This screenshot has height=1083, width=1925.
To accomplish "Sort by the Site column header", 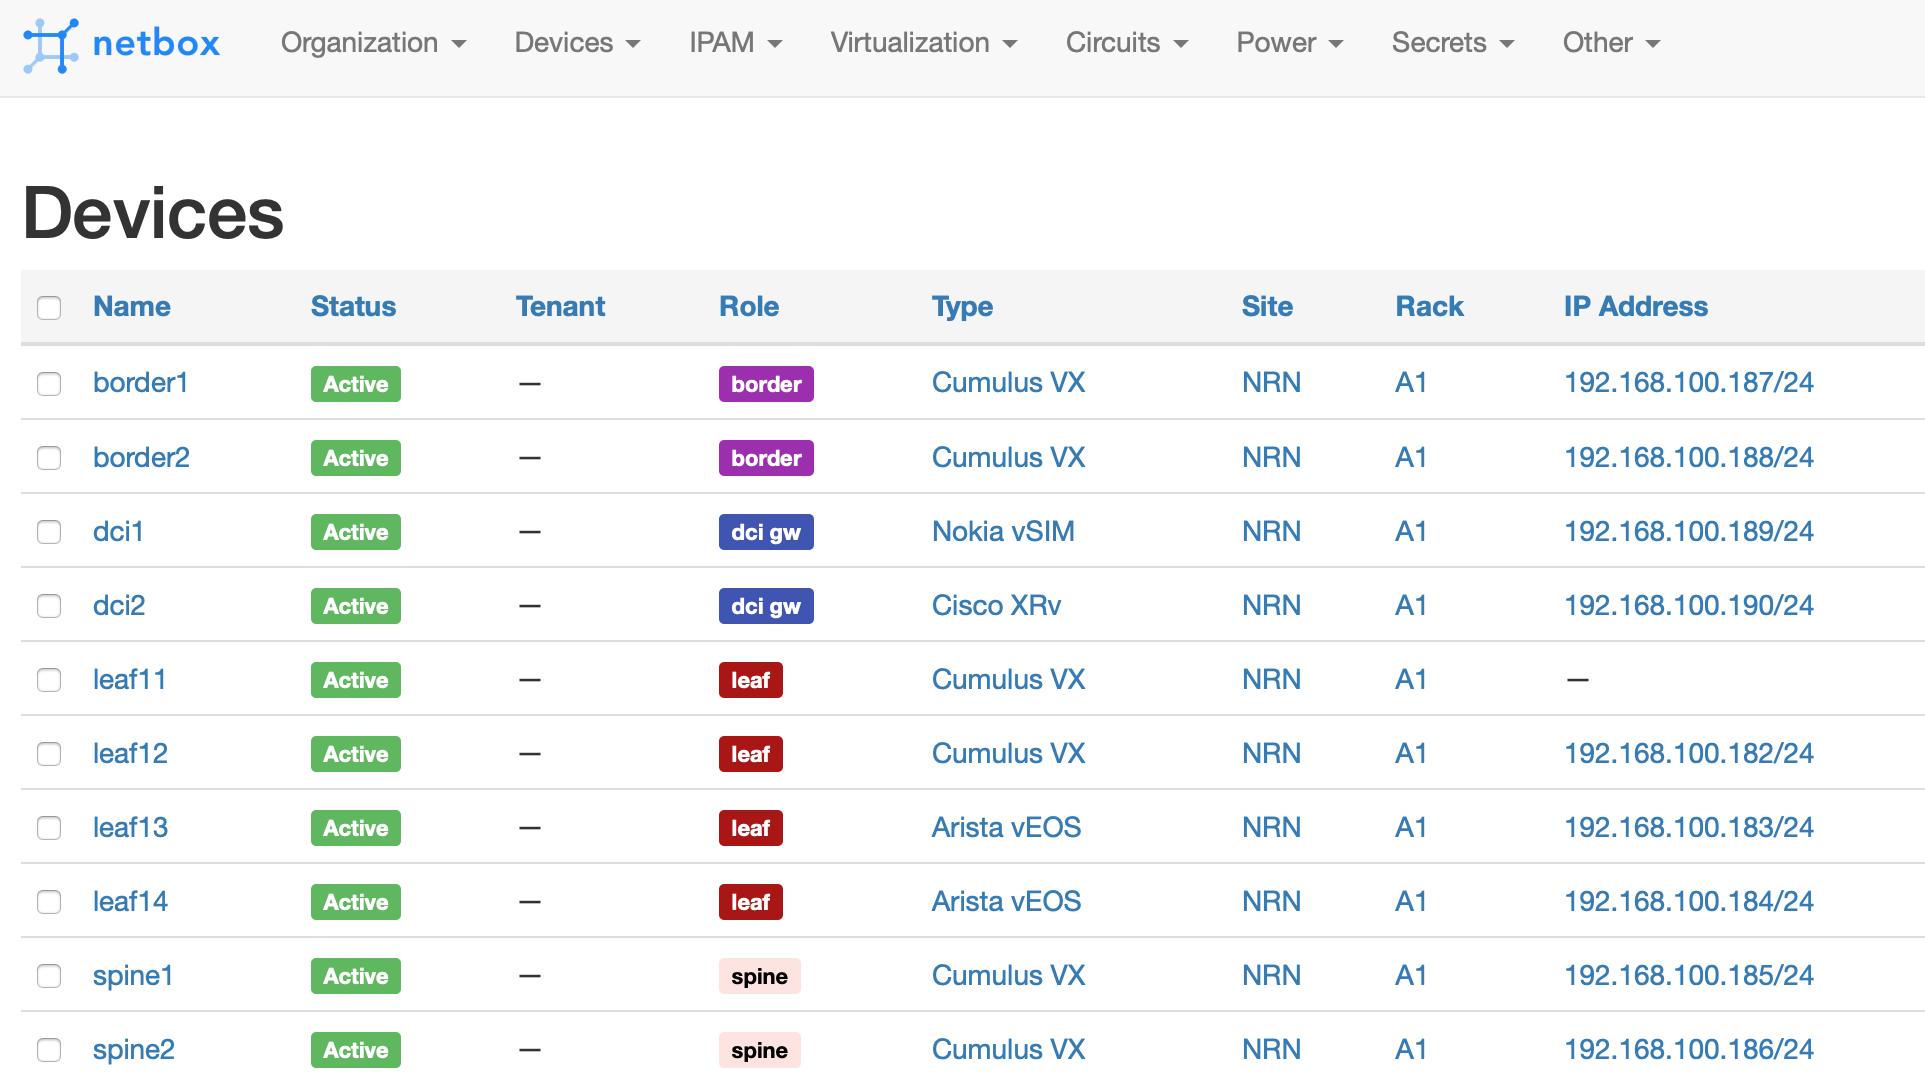I will pos(1267,306).
